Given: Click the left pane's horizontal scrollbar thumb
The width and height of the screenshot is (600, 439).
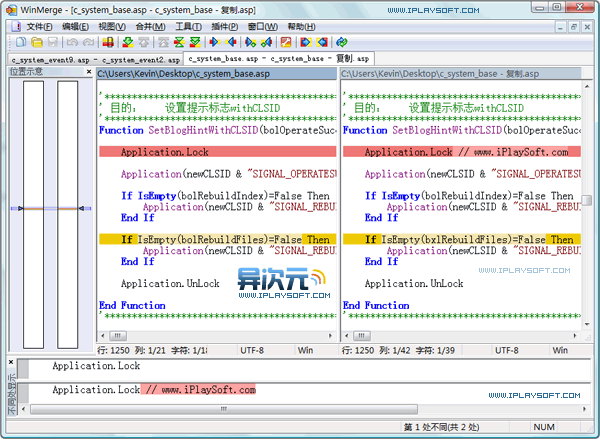Looking at the screenshot, I should pos(118,336).
